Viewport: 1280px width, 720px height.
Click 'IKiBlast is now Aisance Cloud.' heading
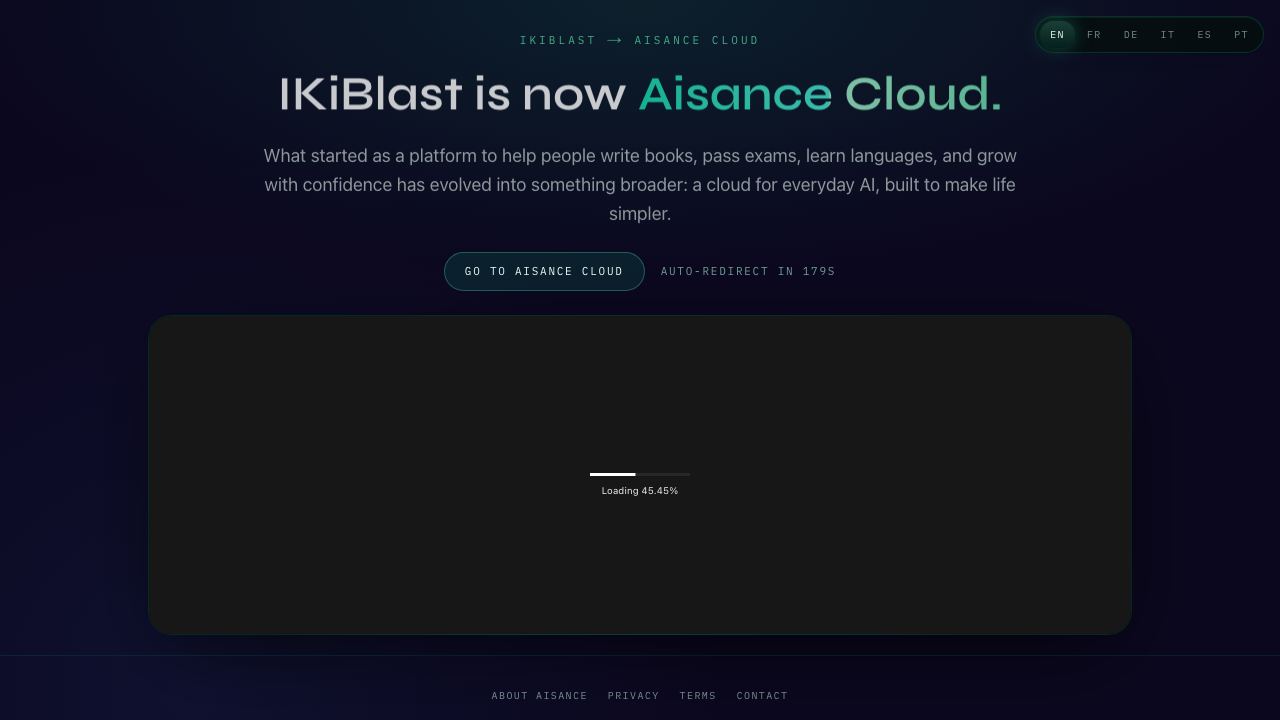pos(640,94)
